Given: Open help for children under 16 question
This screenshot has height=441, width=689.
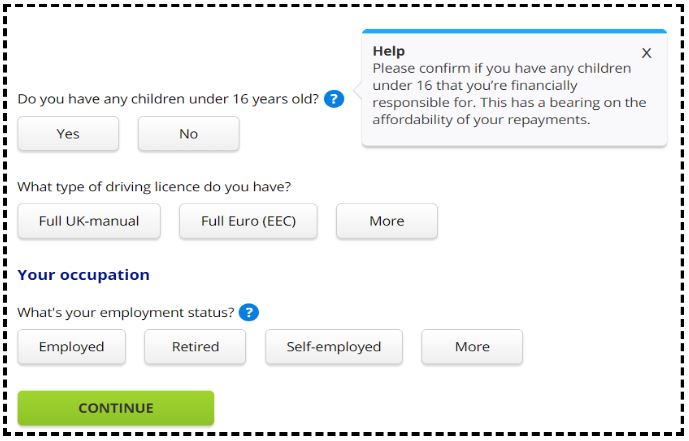Looking at the screenshot, I should click(334, 99).
